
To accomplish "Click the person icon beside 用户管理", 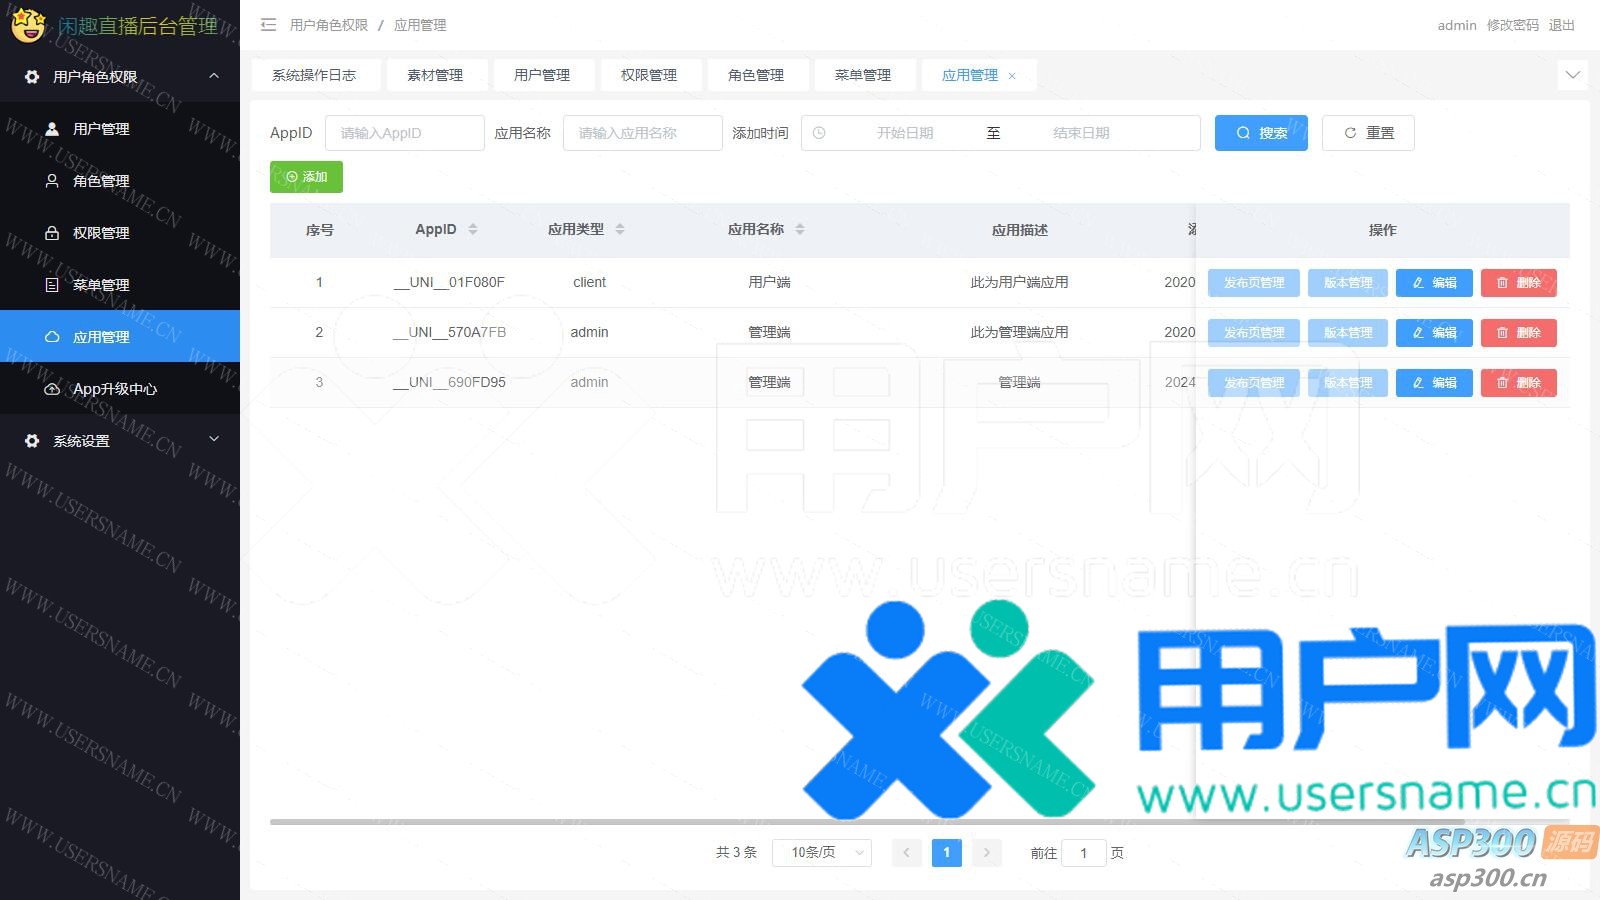I will (x=52, y=129).
